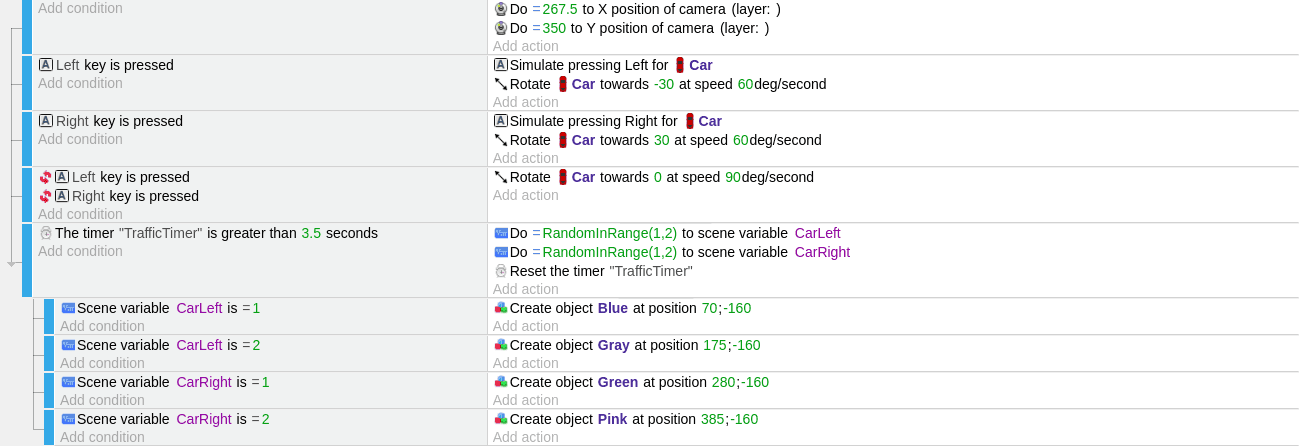Screen dimensions: 1299x446
Task: Click Add action under Reset the timer
Action: point(525,289)
